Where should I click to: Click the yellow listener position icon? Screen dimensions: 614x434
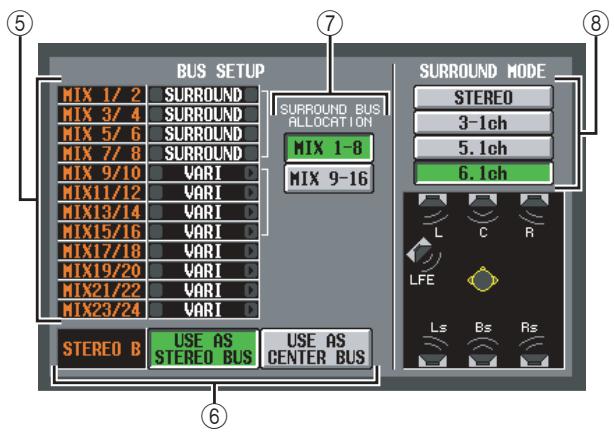pyautogui.click(x=483, y=279)
